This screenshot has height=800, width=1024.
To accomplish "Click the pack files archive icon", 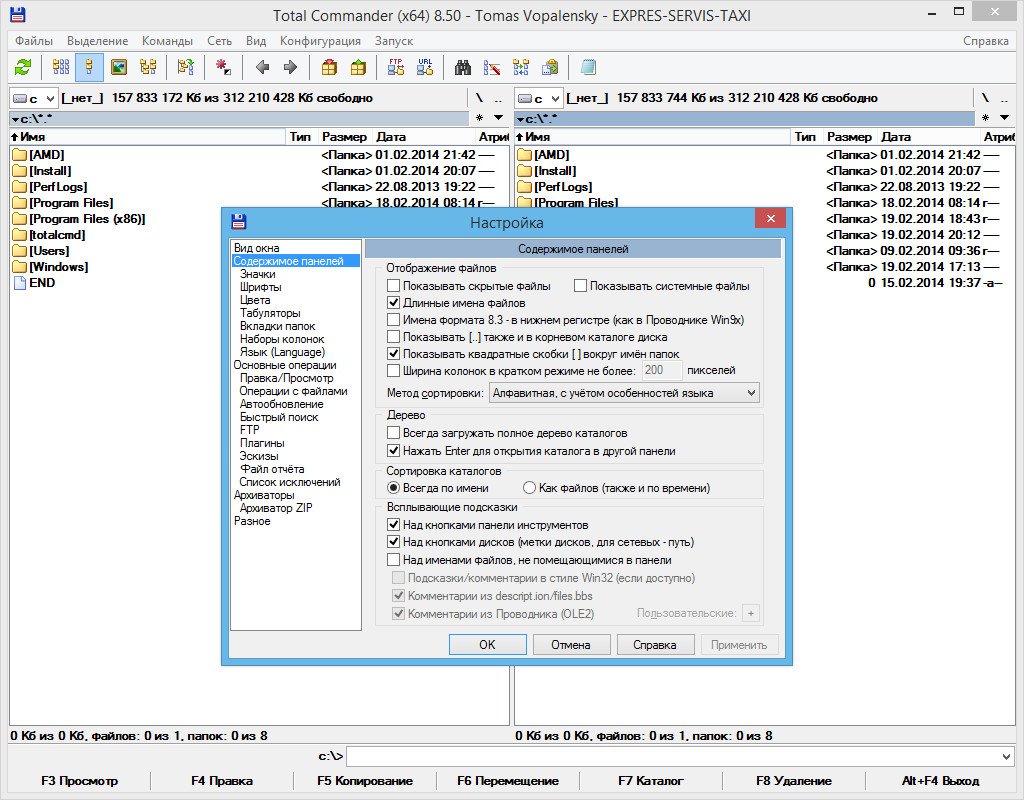I will coord(330,67).
